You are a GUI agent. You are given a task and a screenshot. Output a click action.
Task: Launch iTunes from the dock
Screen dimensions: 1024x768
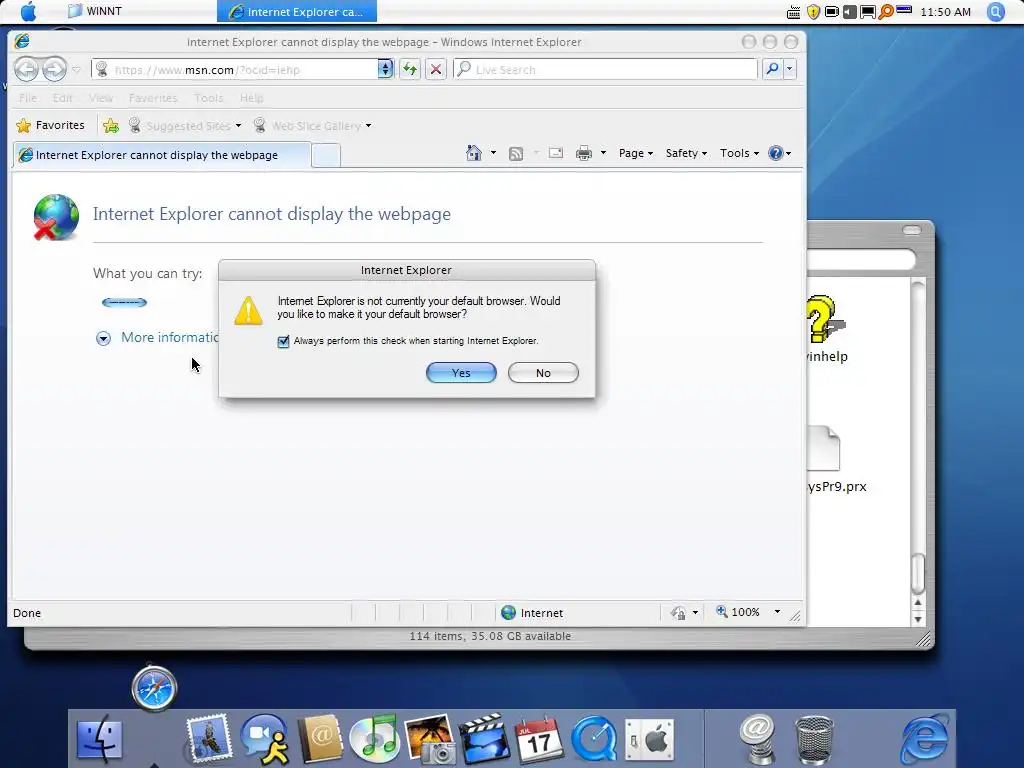tap(374, 739)
